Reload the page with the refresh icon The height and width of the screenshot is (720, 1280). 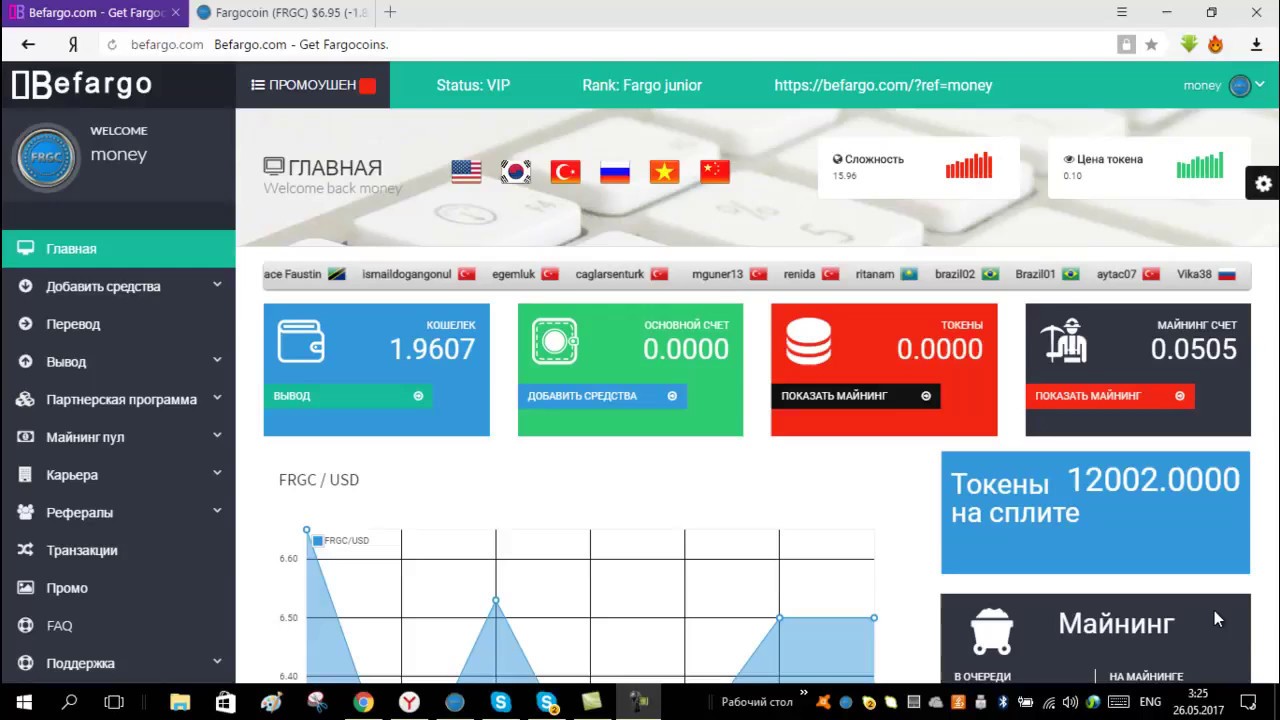tap(112, 45)
